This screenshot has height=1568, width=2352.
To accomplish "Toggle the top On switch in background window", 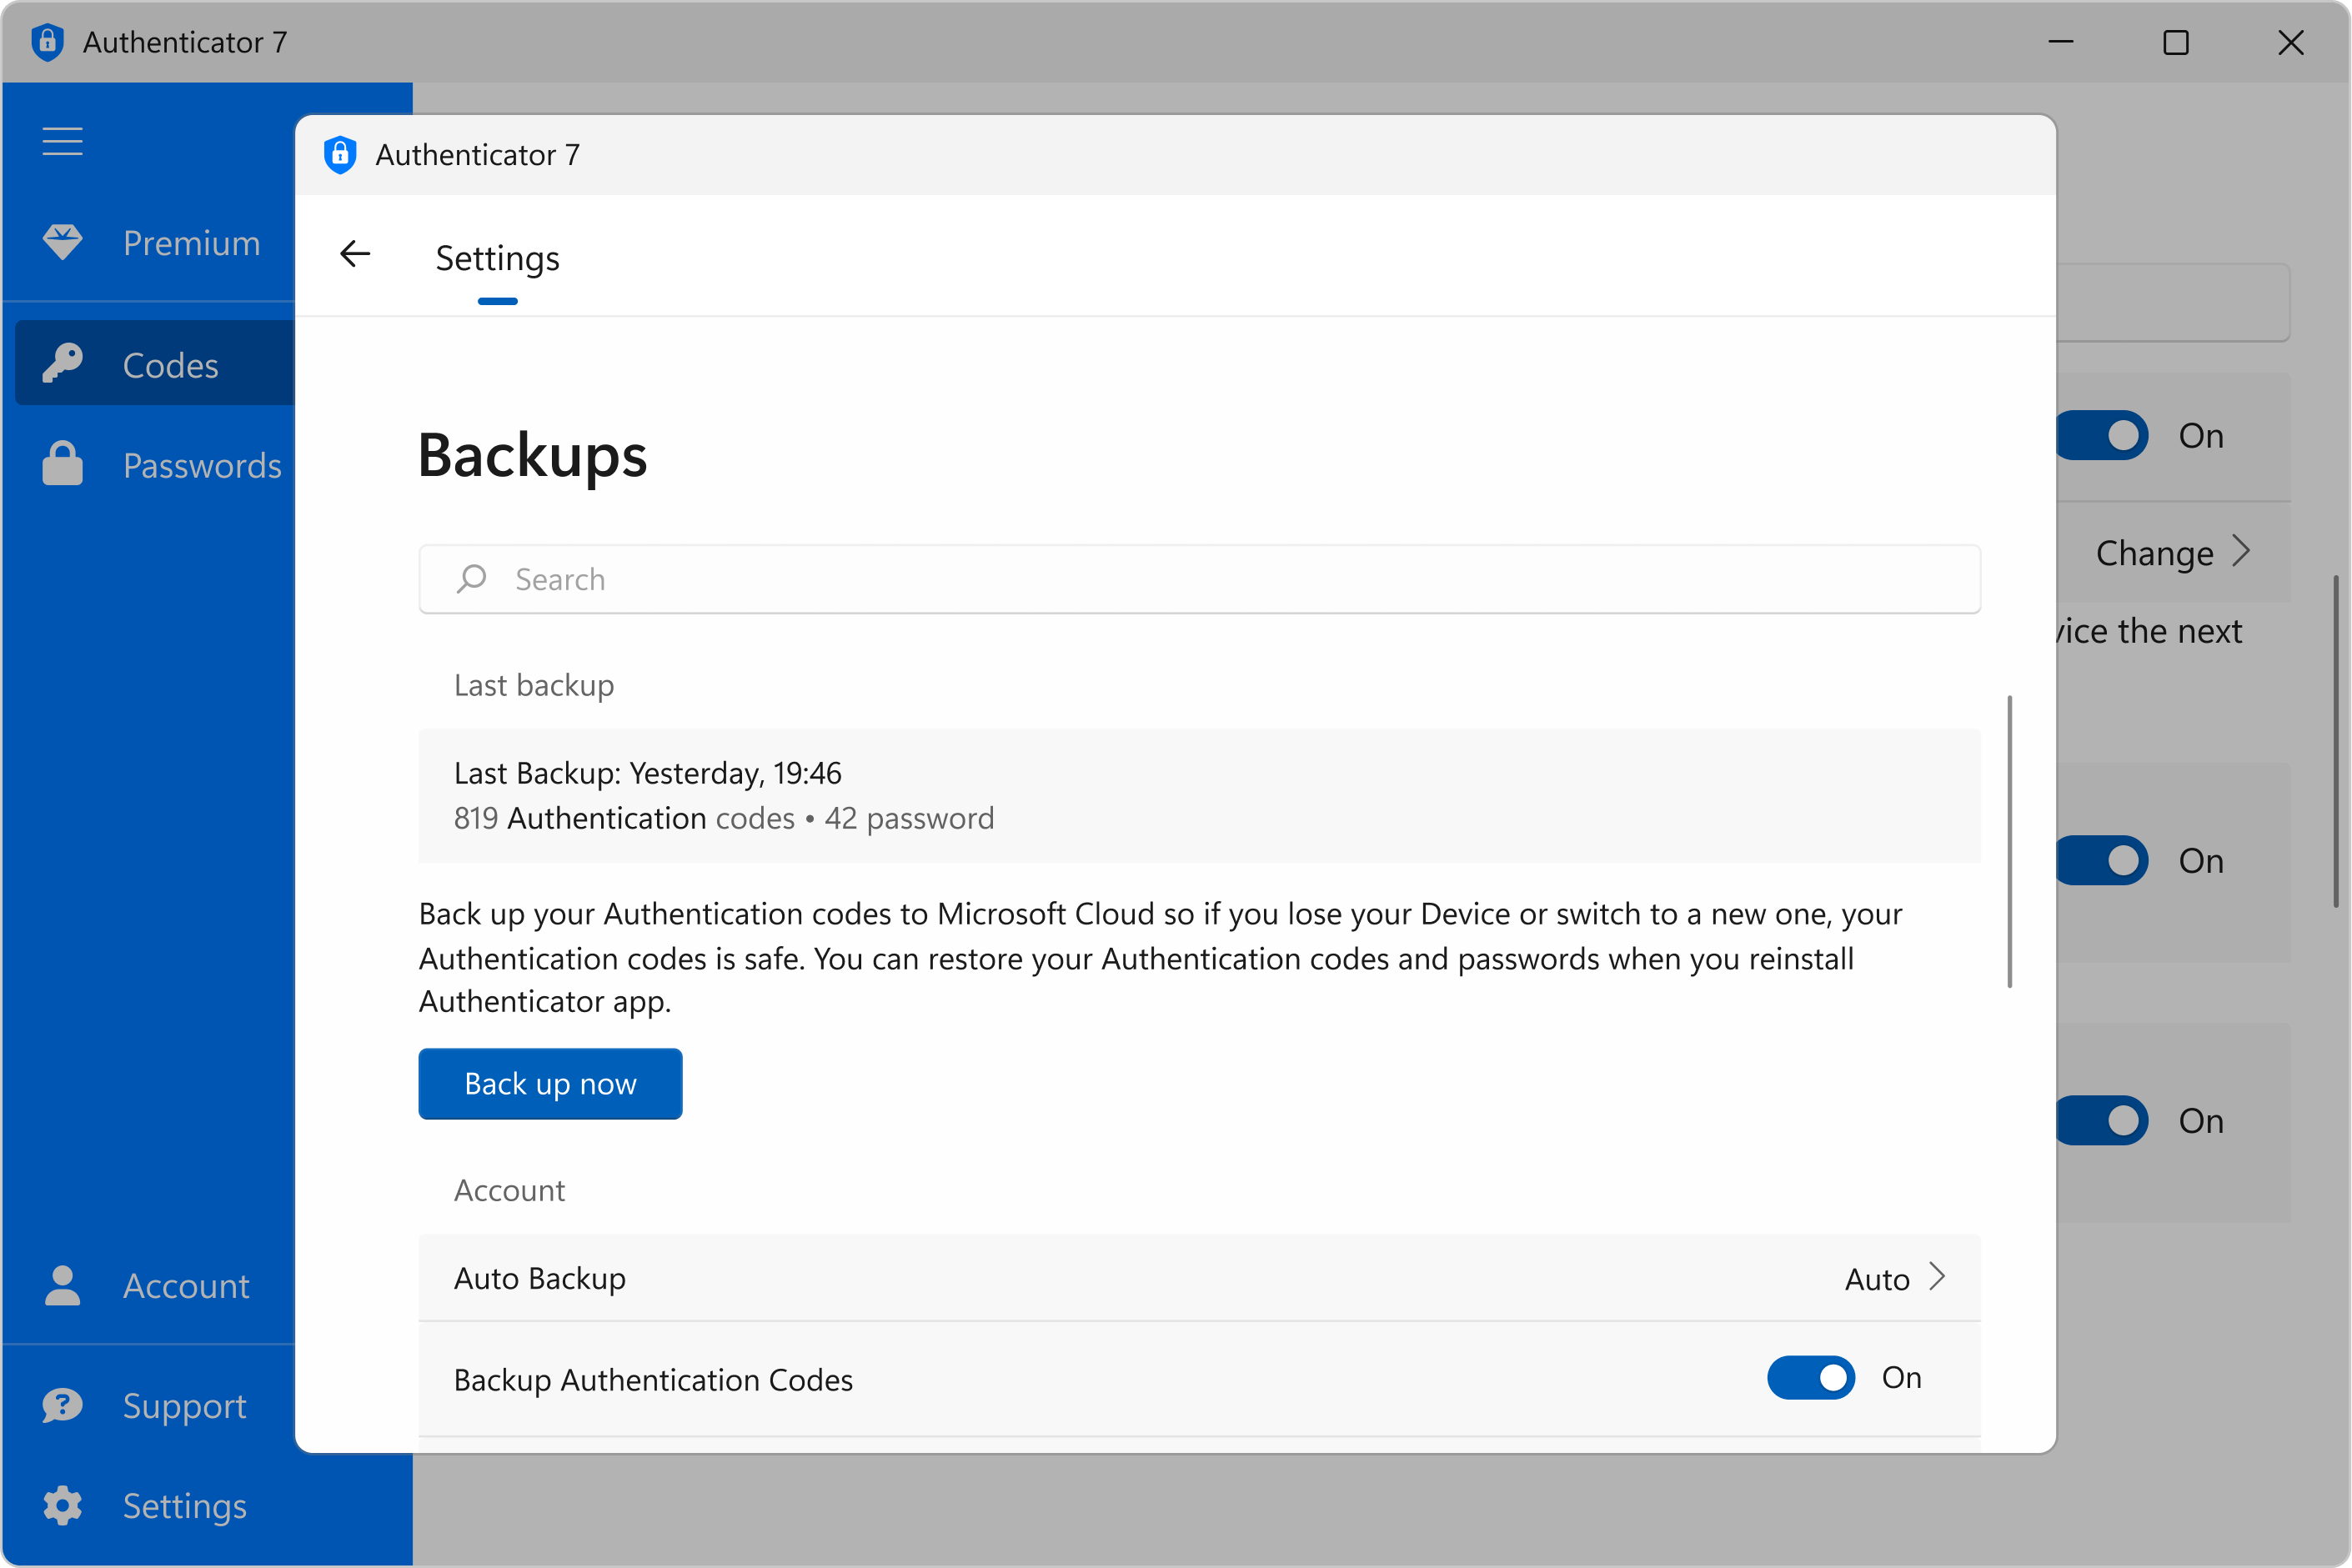I will point(2103,435).
